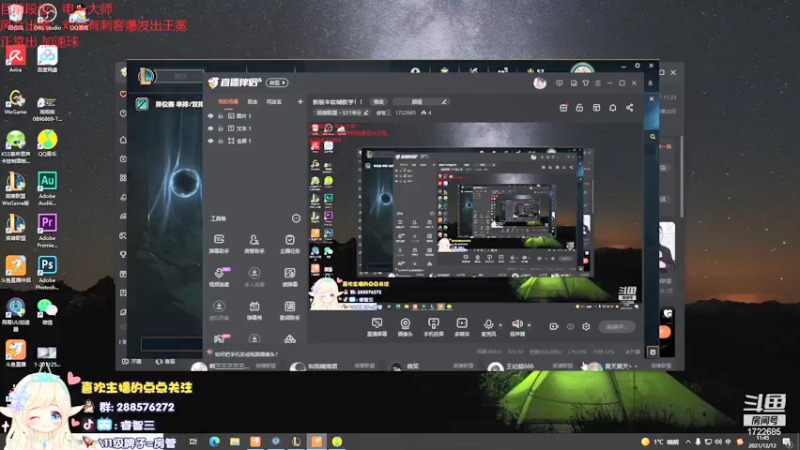This screenshot has width=800, height=450.
Task: Select the 全屏 1 source row
Action: (255, 140)
